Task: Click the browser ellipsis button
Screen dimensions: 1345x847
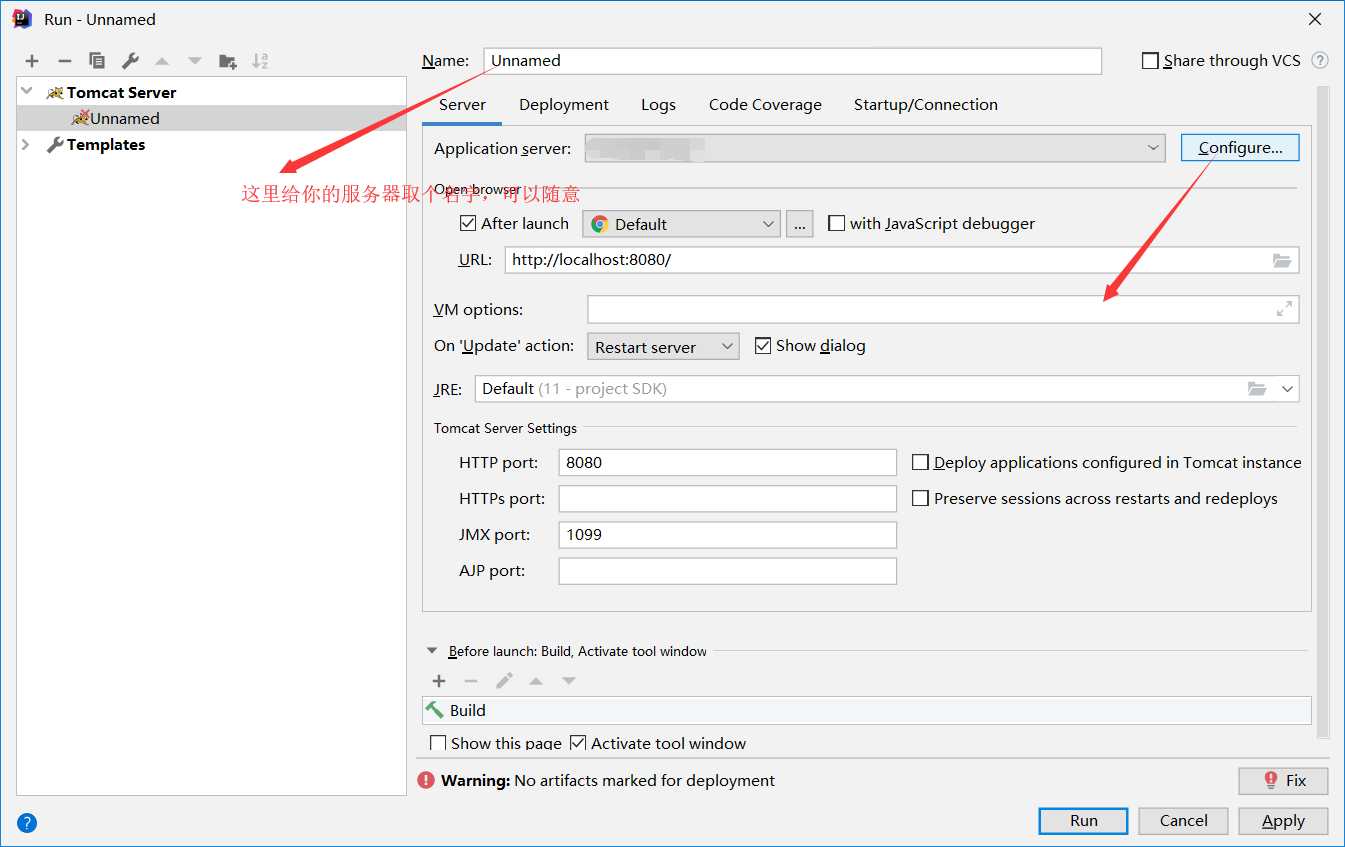Action: tap(799, 224)
